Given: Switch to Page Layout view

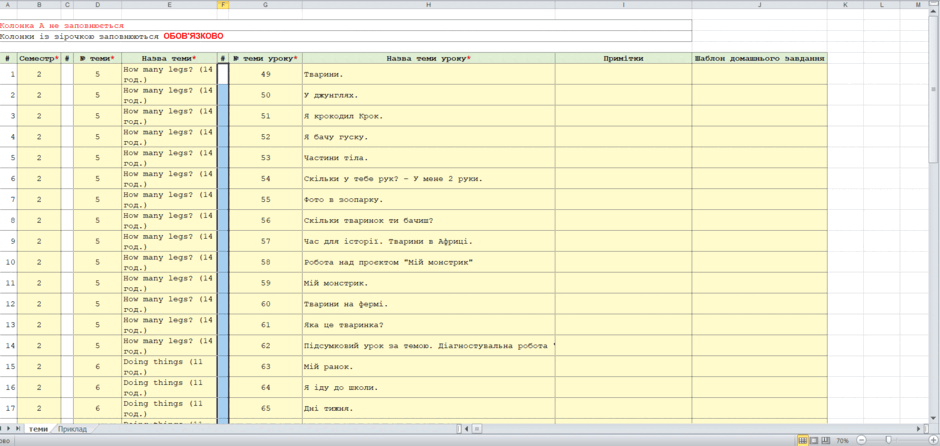Looking at the screenshot, I should point(814,441).
